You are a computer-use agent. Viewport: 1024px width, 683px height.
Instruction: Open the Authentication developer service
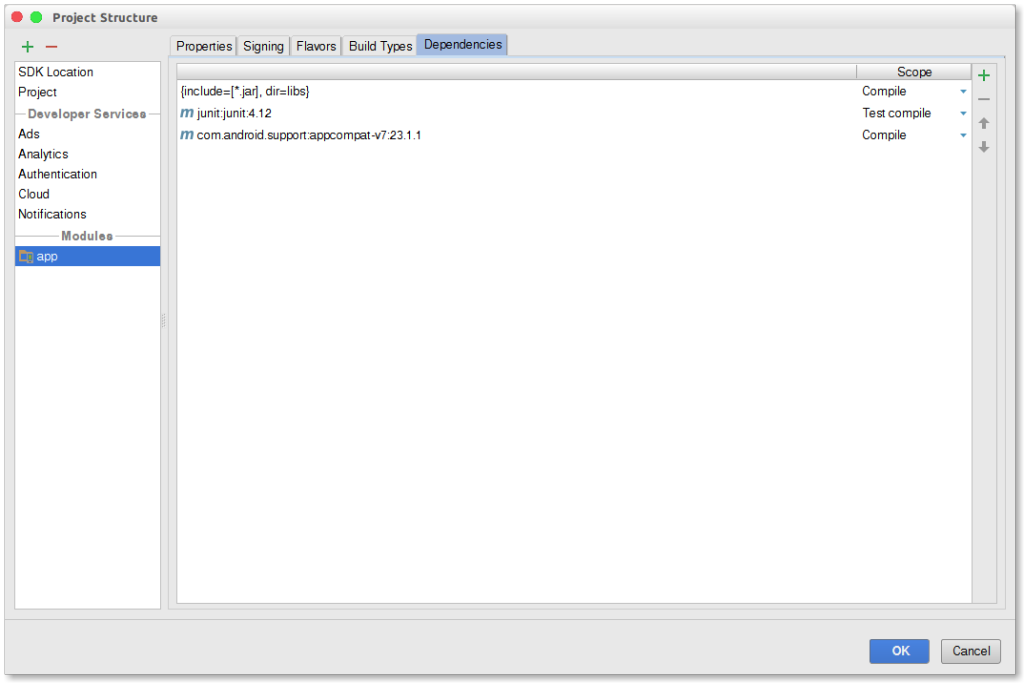(x=88, y=174)
